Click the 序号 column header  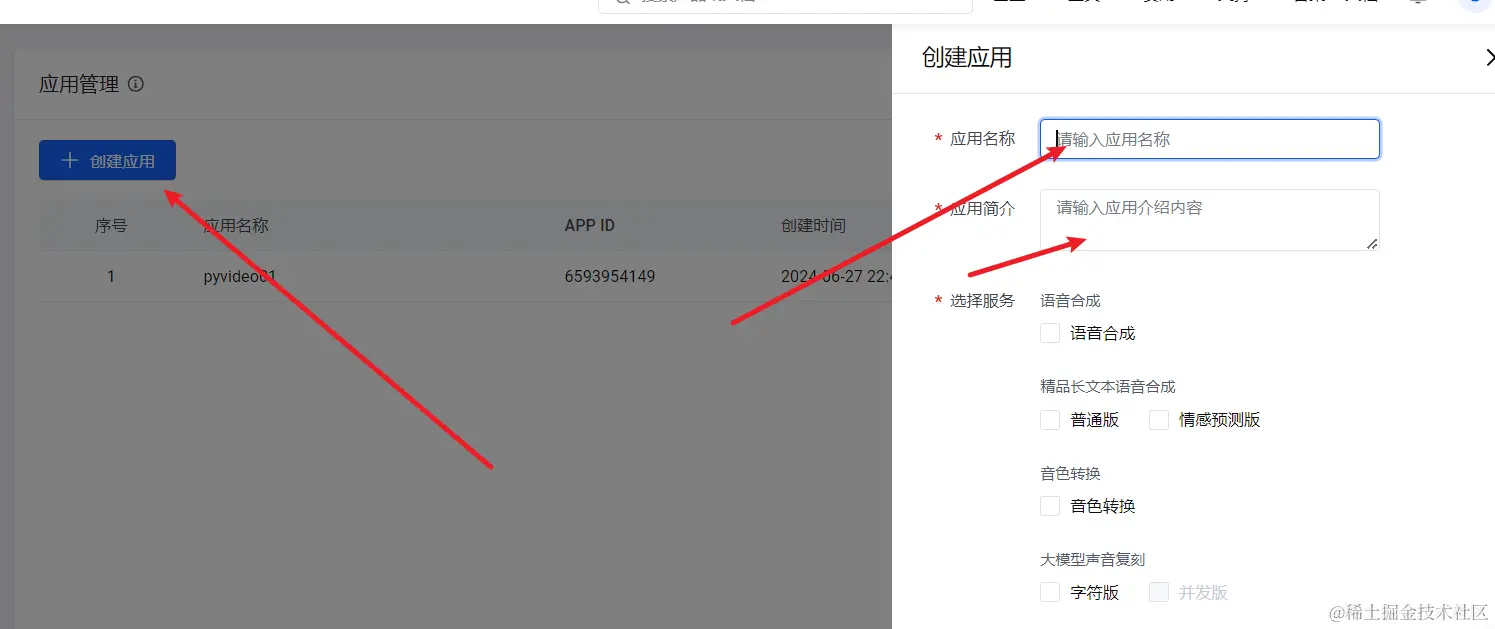click(111, 225)
